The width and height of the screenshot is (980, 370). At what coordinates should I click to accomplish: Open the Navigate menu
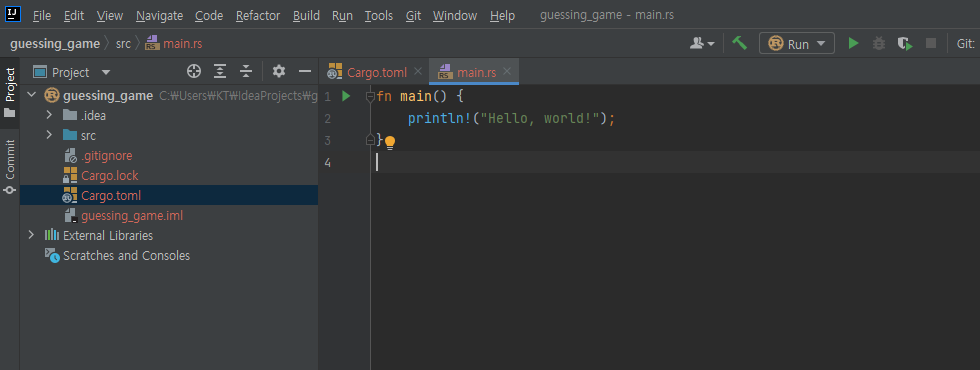tap(159, 16)
